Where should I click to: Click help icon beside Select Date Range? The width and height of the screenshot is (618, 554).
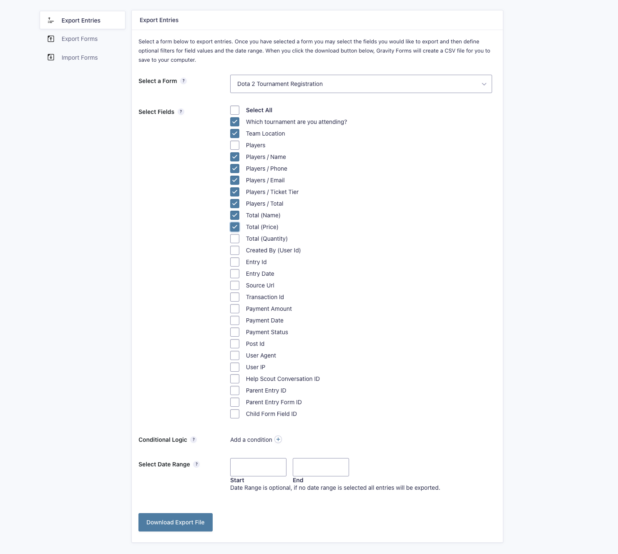click(x=197, y=464)
